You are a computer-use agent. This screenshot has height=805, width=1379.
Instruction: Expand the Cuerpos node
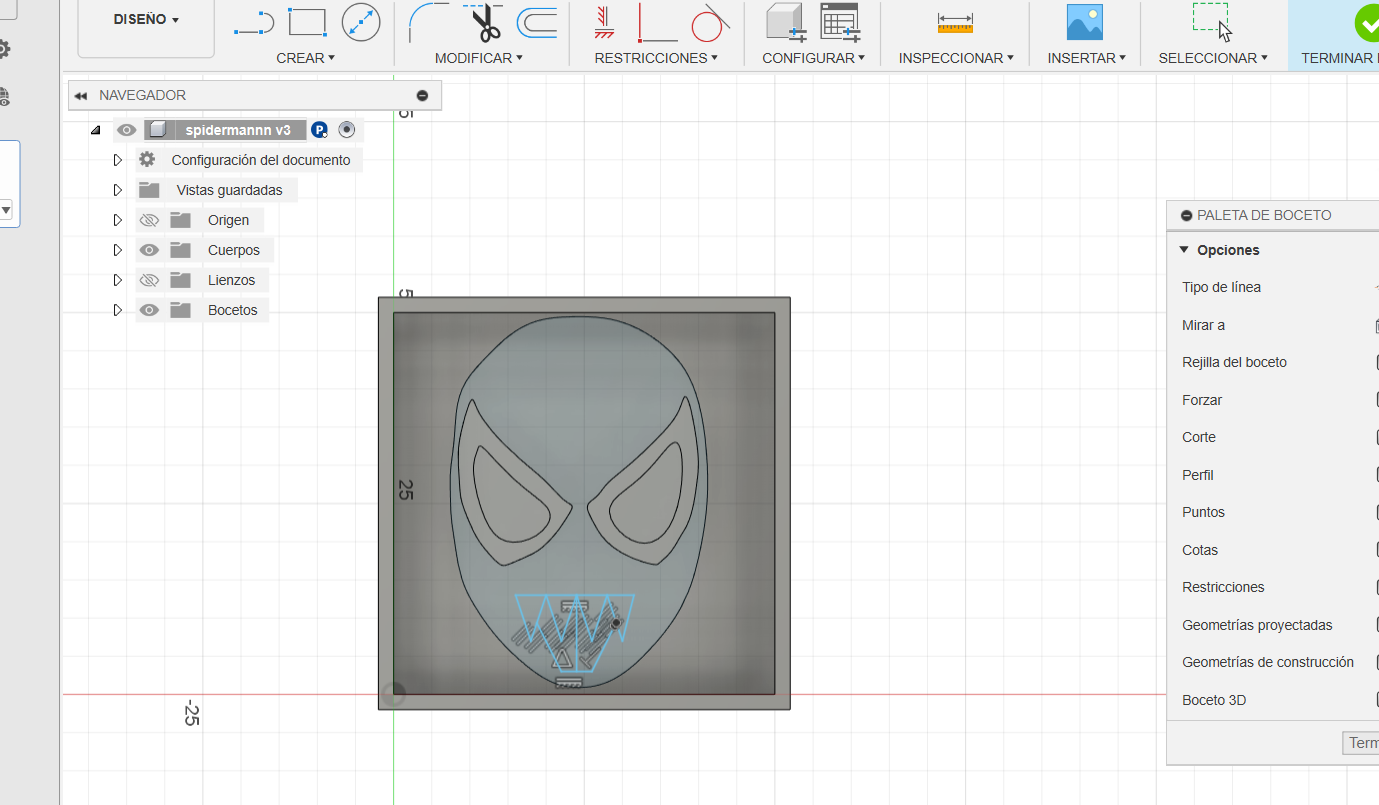[117, 250]
